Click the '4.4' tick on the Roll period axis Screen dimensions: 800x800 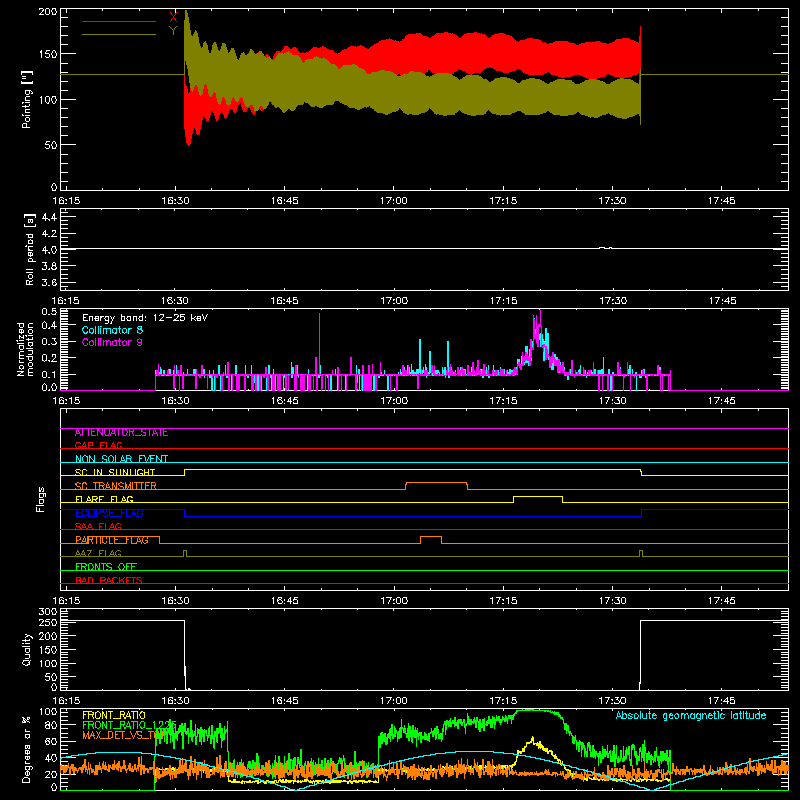[x=49, y=217]
